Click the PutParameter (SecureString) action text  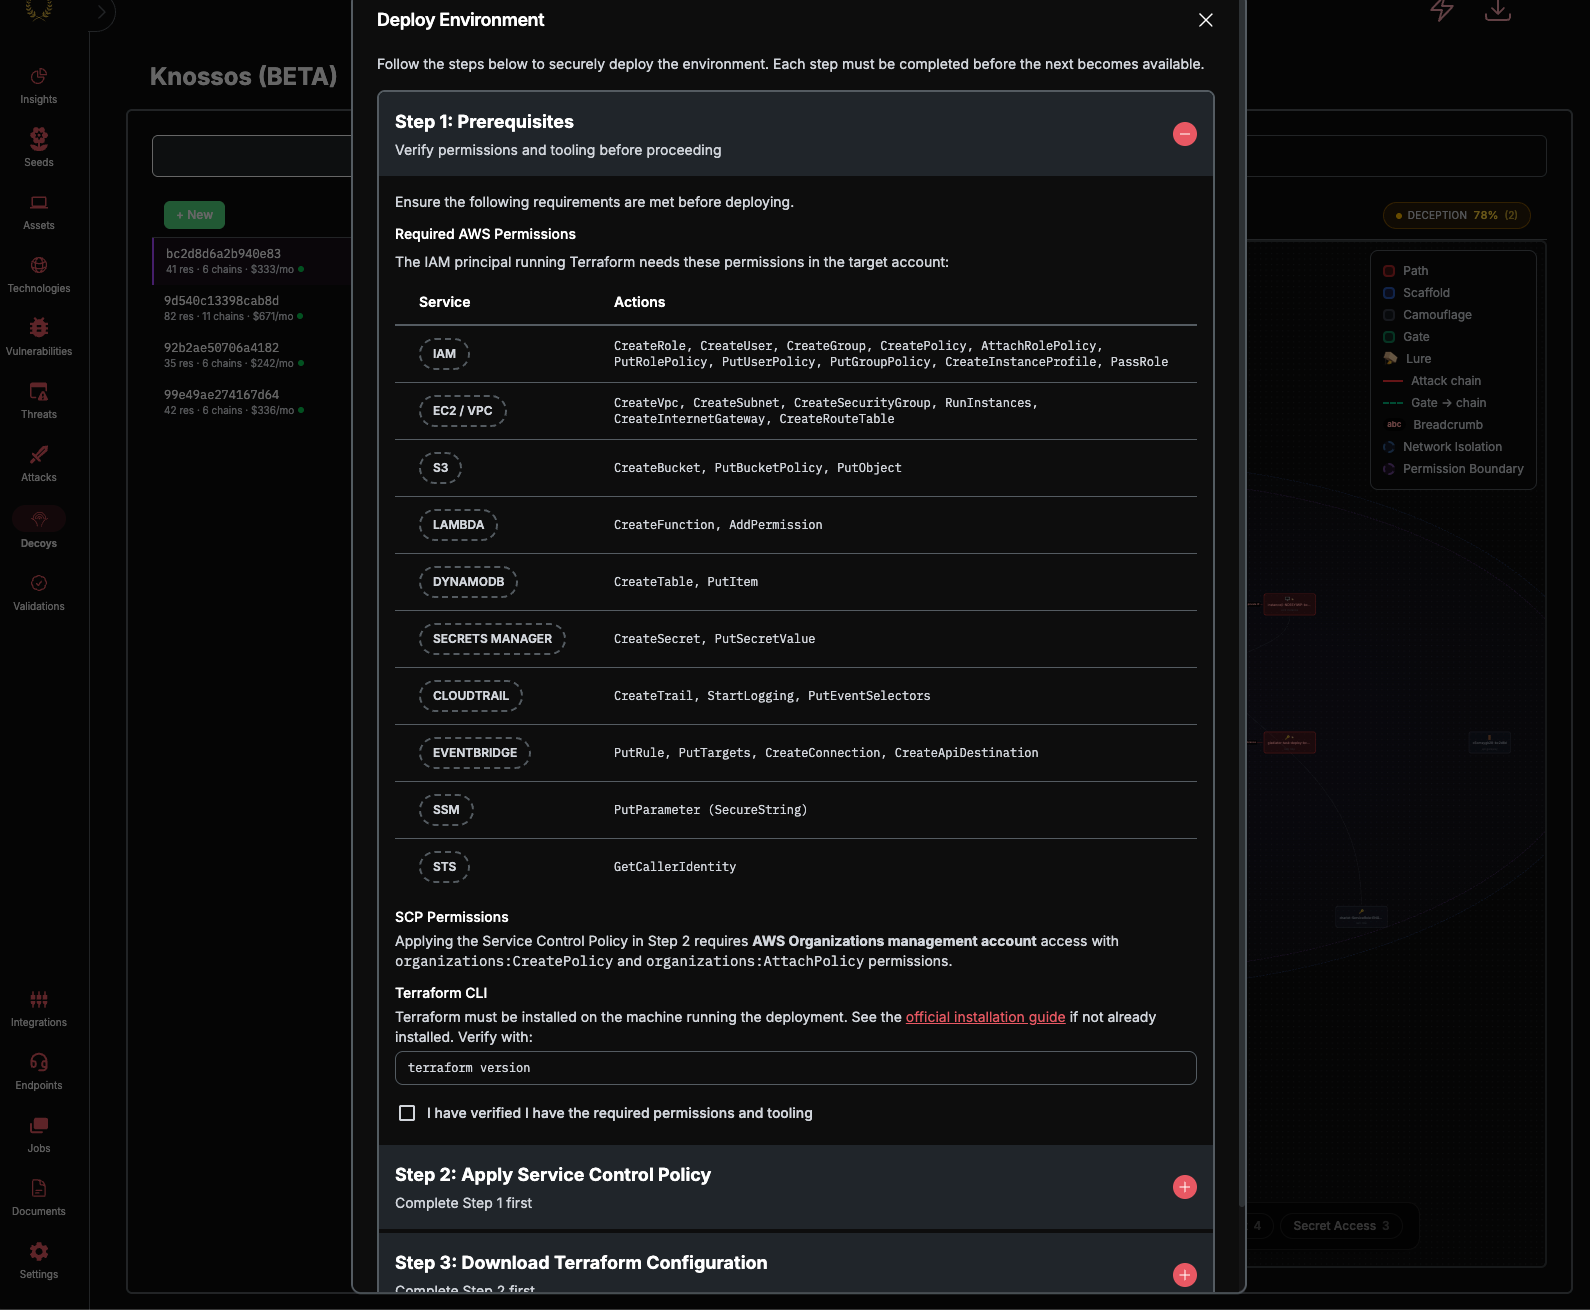[710, 810]
